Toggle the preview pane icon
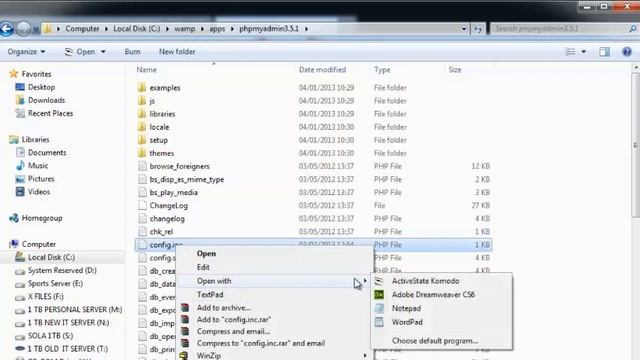The image size is (640, 360). click(604, 52)
